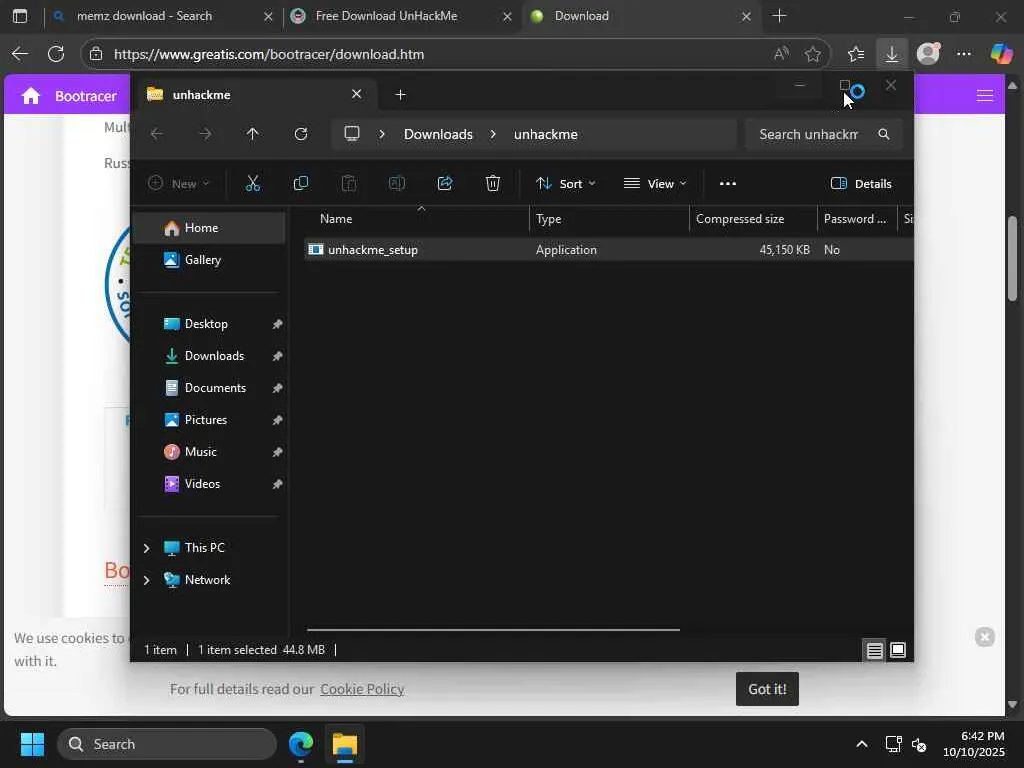Click Downloads breadcrumb in address bar
The height and width of the screenshot is (768, 1024).
point(438,134)
